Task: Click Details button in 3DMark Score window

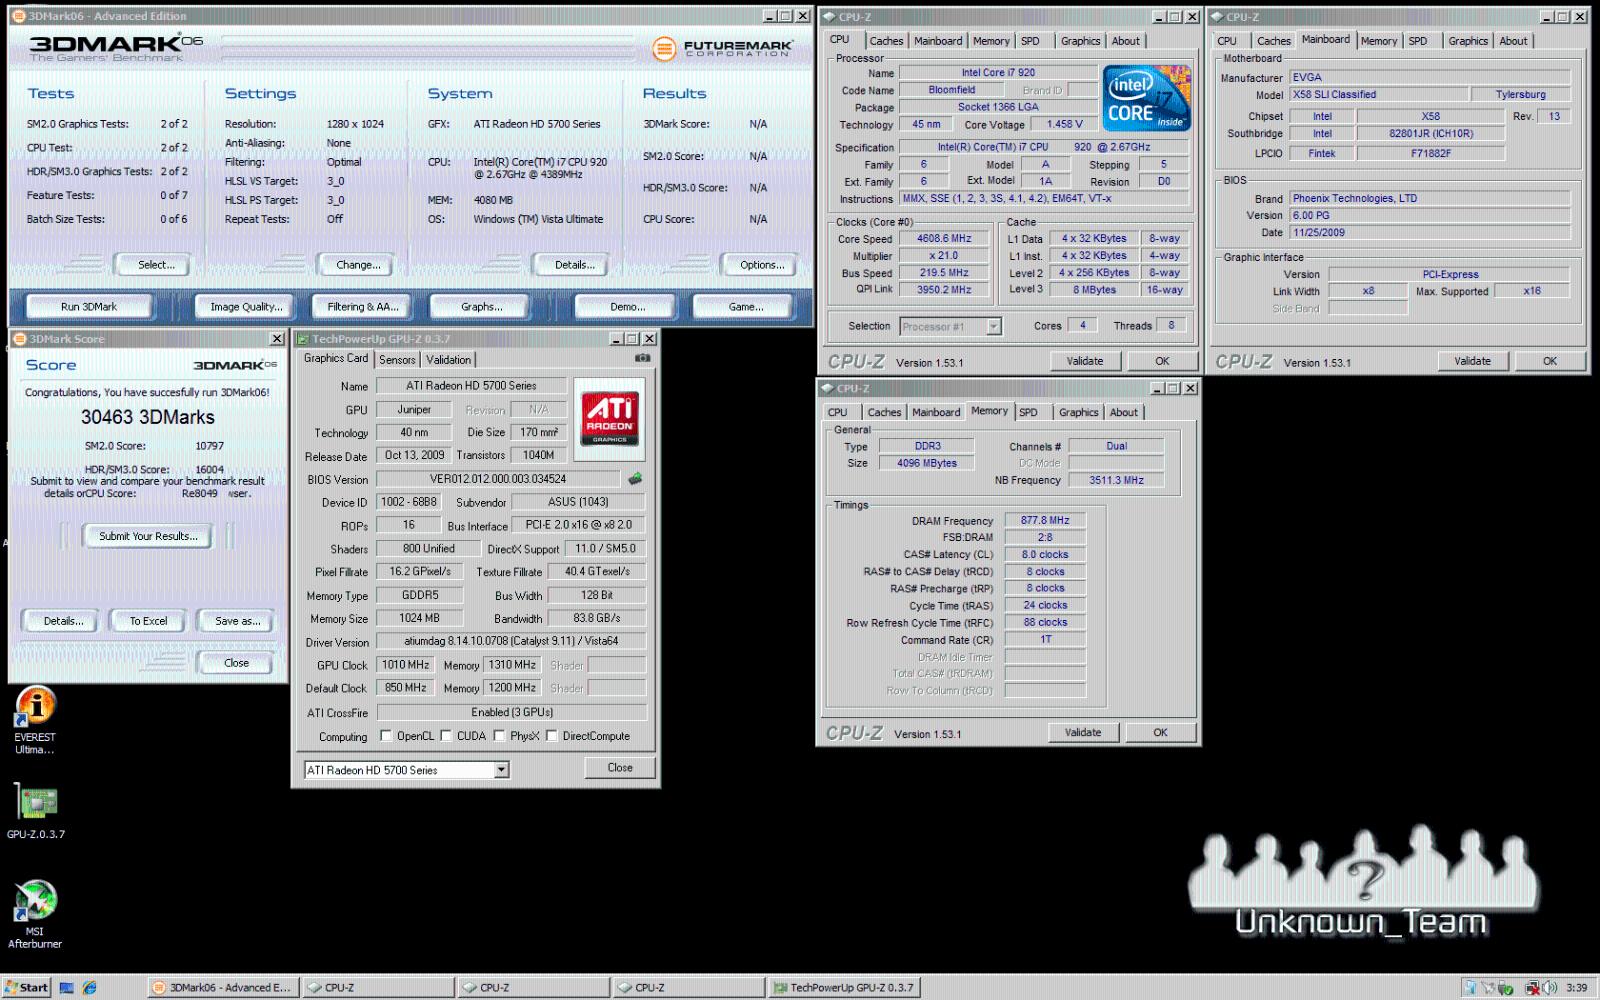Action: [62, 621]
